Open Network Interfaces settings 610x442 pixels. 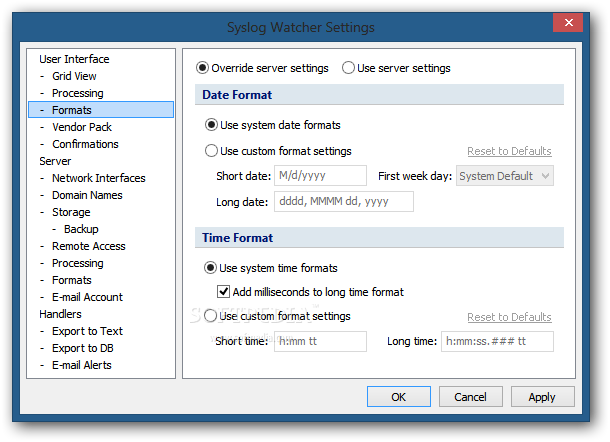click(99, 178)
